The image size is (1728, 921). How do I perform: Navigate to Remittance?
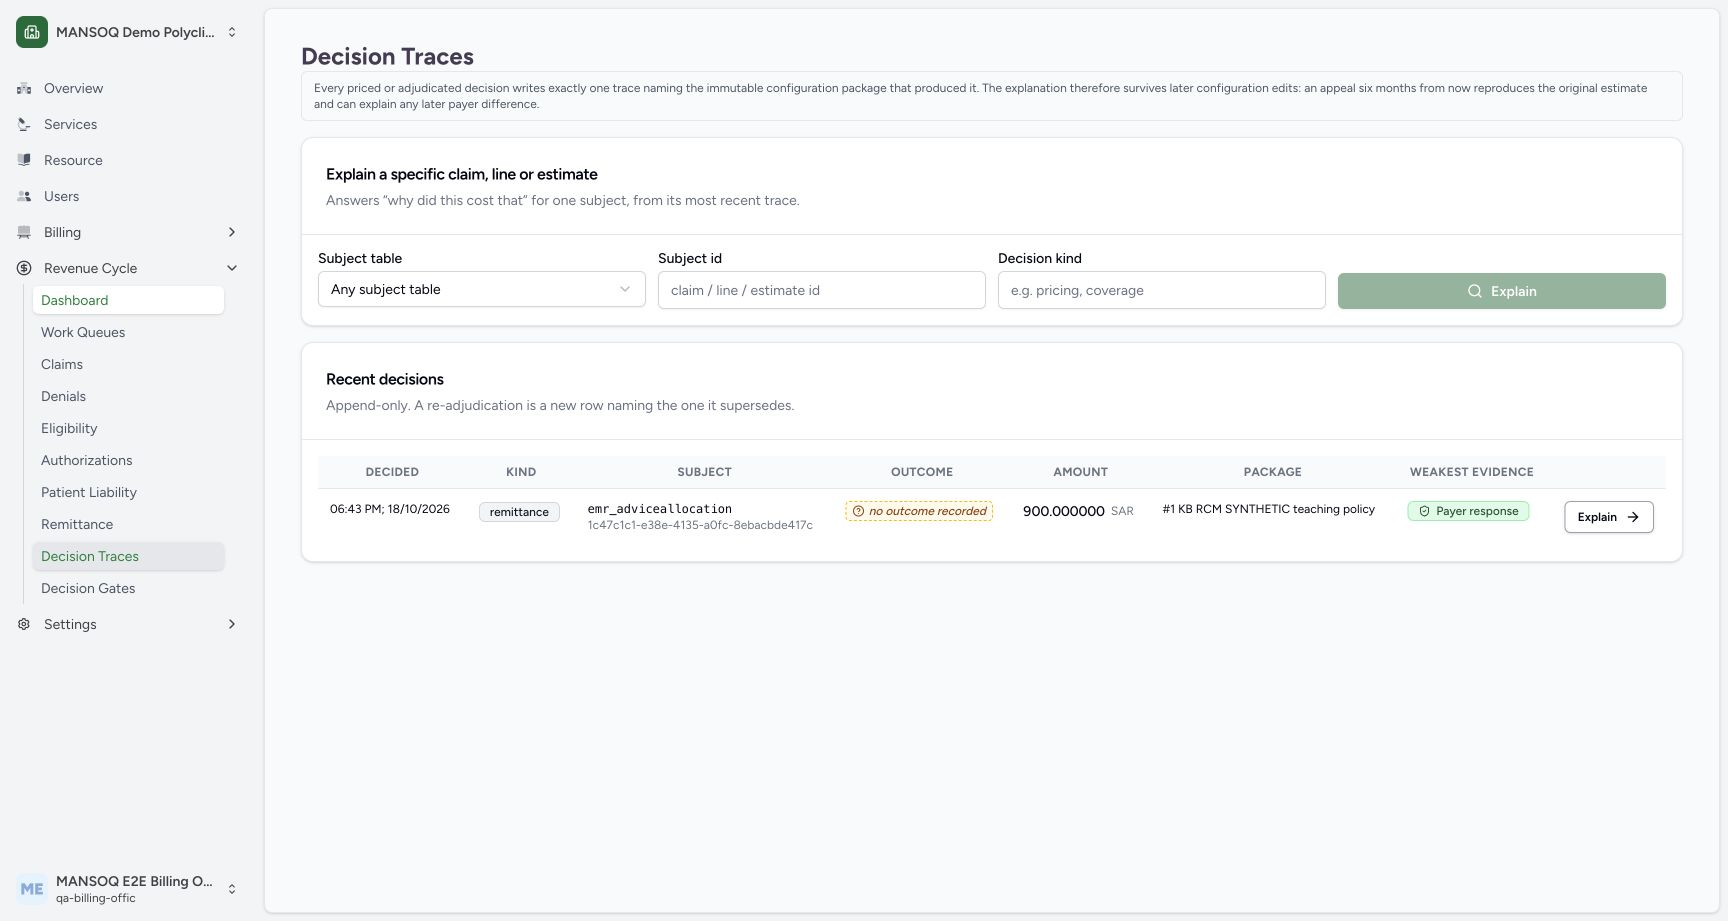tap(128, 524)
